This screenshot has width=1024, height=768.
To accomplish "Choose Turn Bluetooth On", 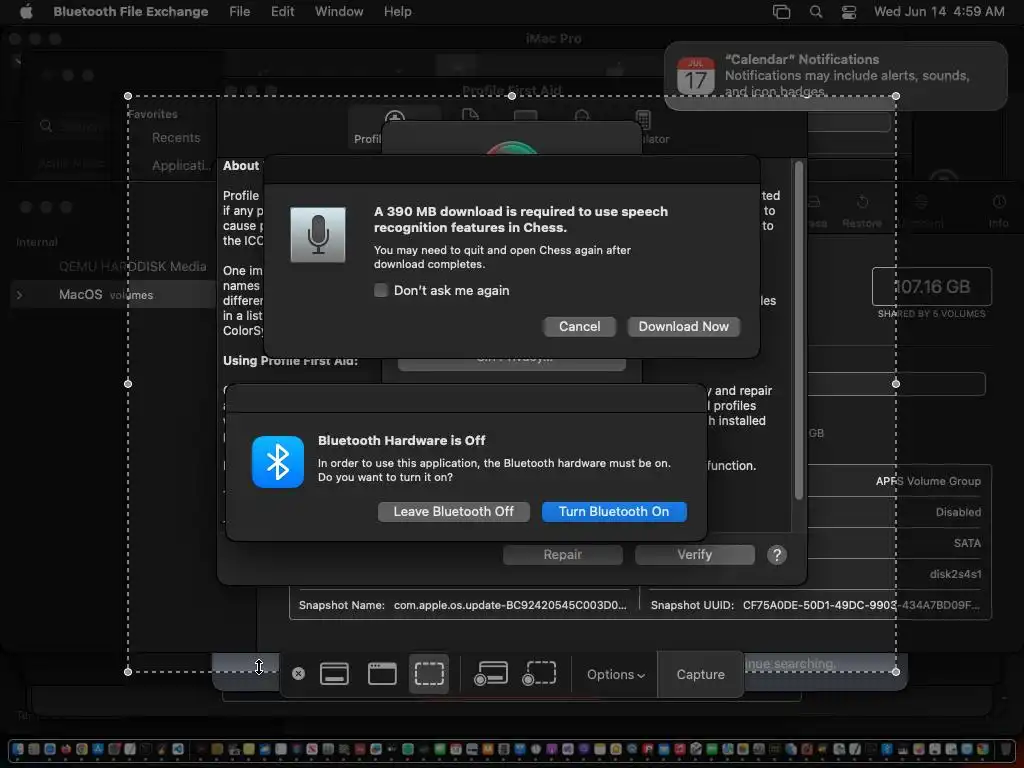I will 614,511.
